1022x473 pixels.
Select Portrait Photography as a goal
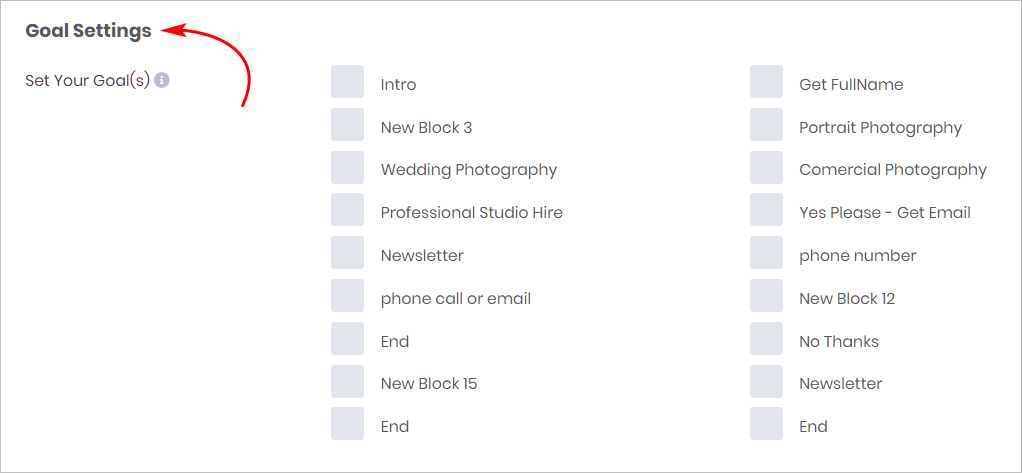click(x=766, y=124)
